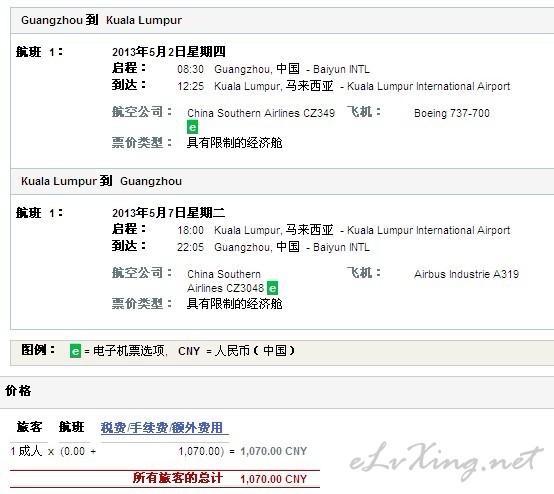Viewport: 554px width, 494px height.
Task: Click the date 2013年5月7日星期二
Action: pos(169,213)
